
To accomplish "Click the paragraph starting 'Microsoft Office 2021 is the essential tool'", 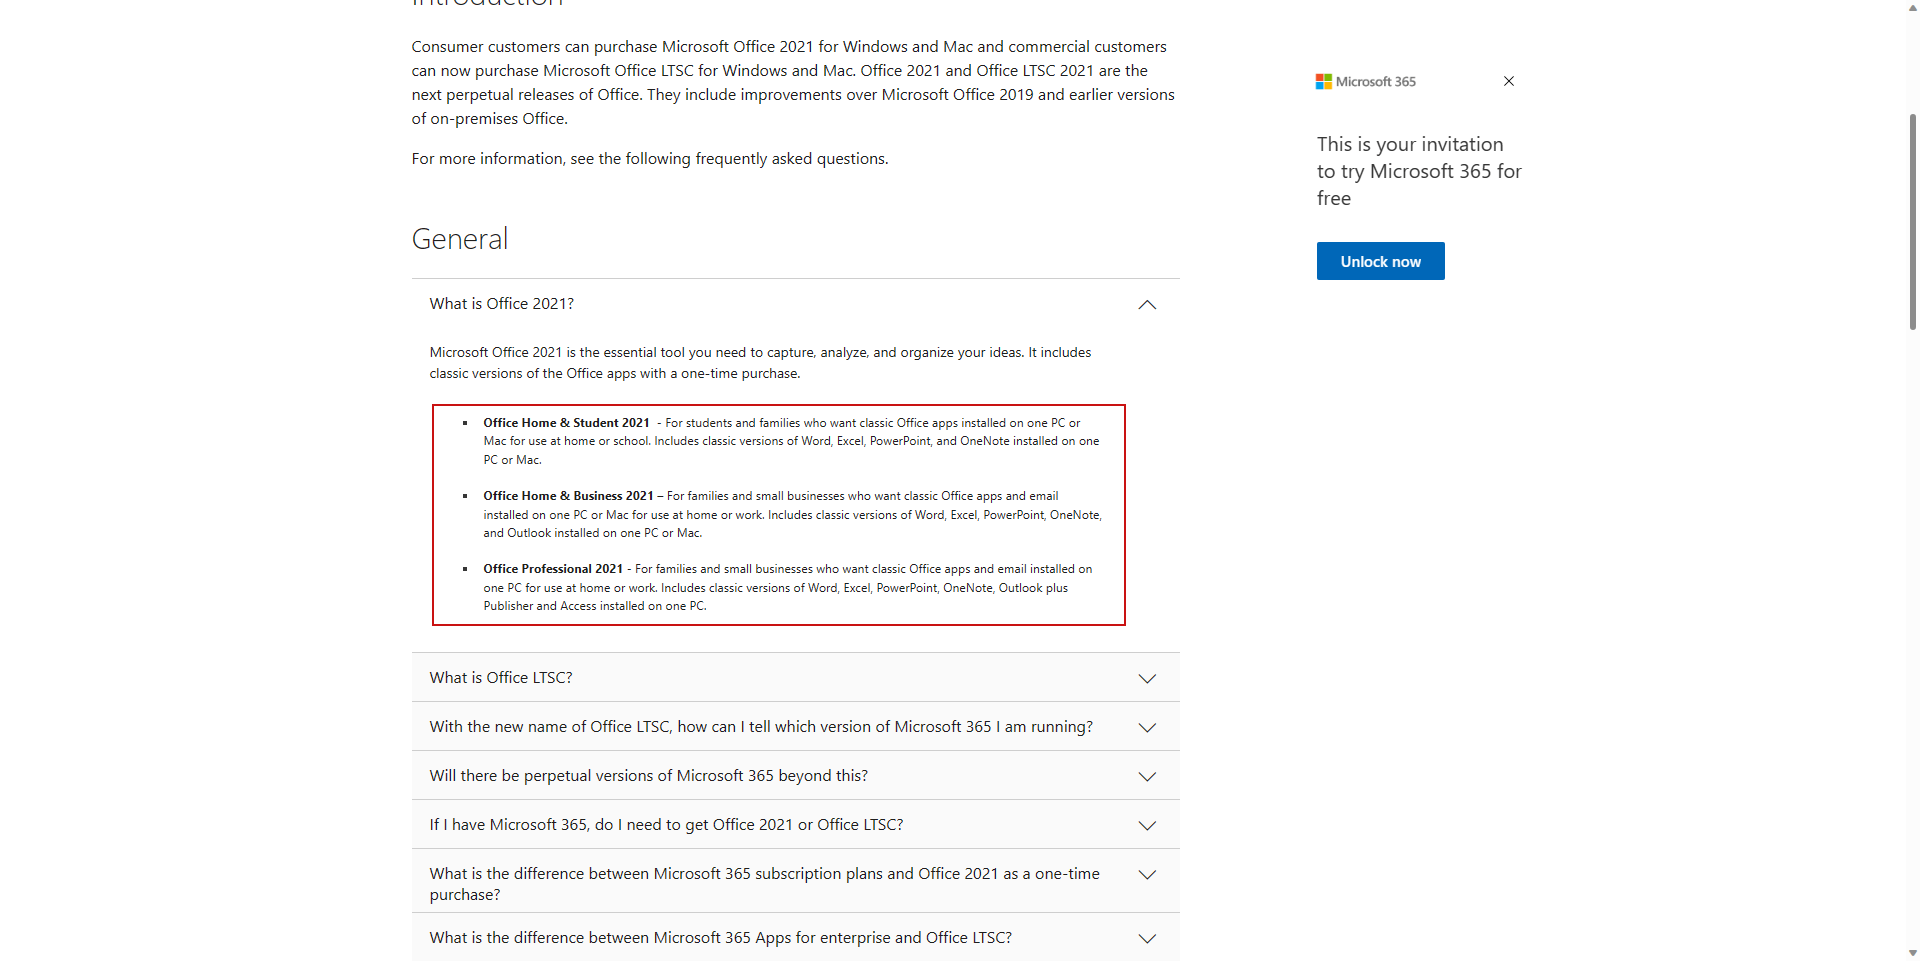I will click(760, 363).
